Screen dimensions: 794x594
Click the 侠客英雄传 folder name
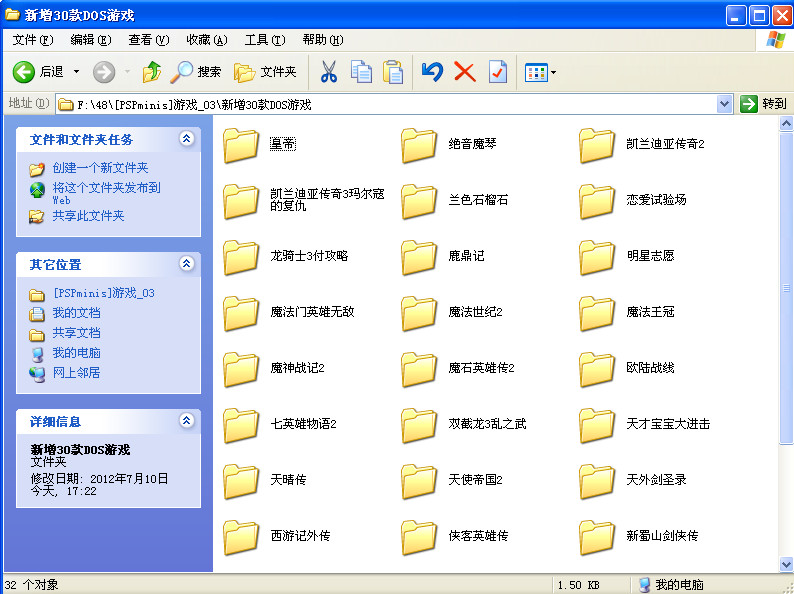(478, 536)
